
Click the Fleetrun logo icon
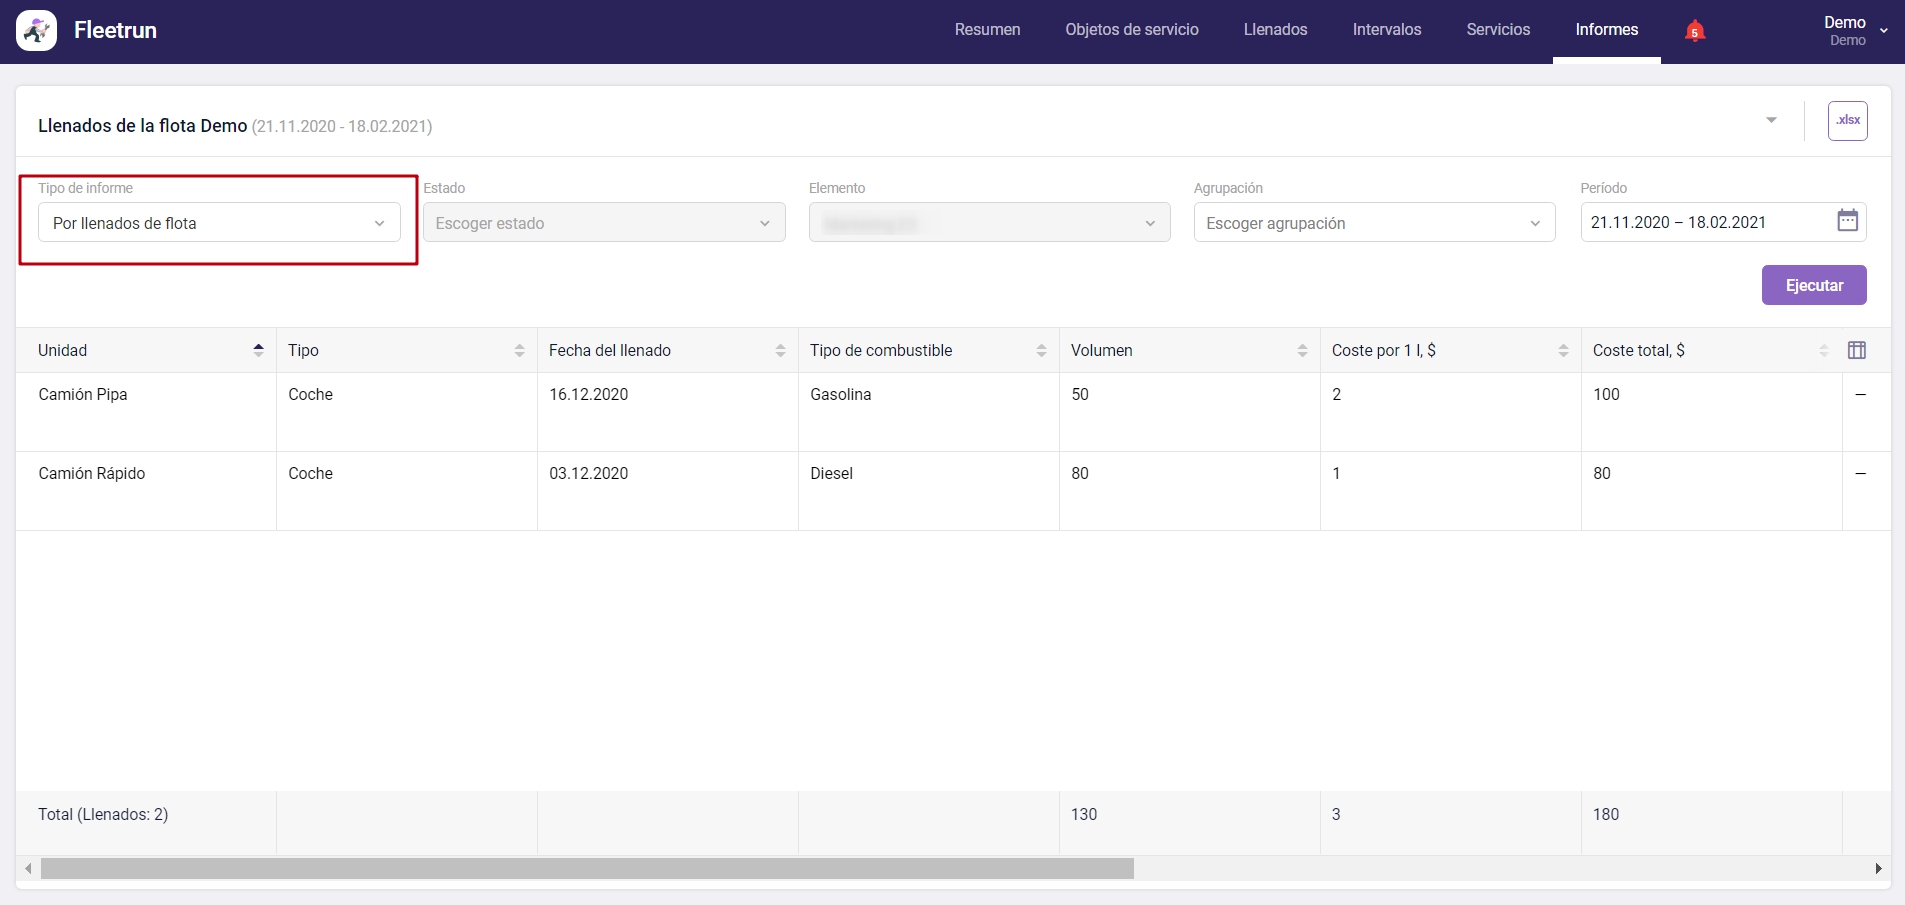(37, 31)
